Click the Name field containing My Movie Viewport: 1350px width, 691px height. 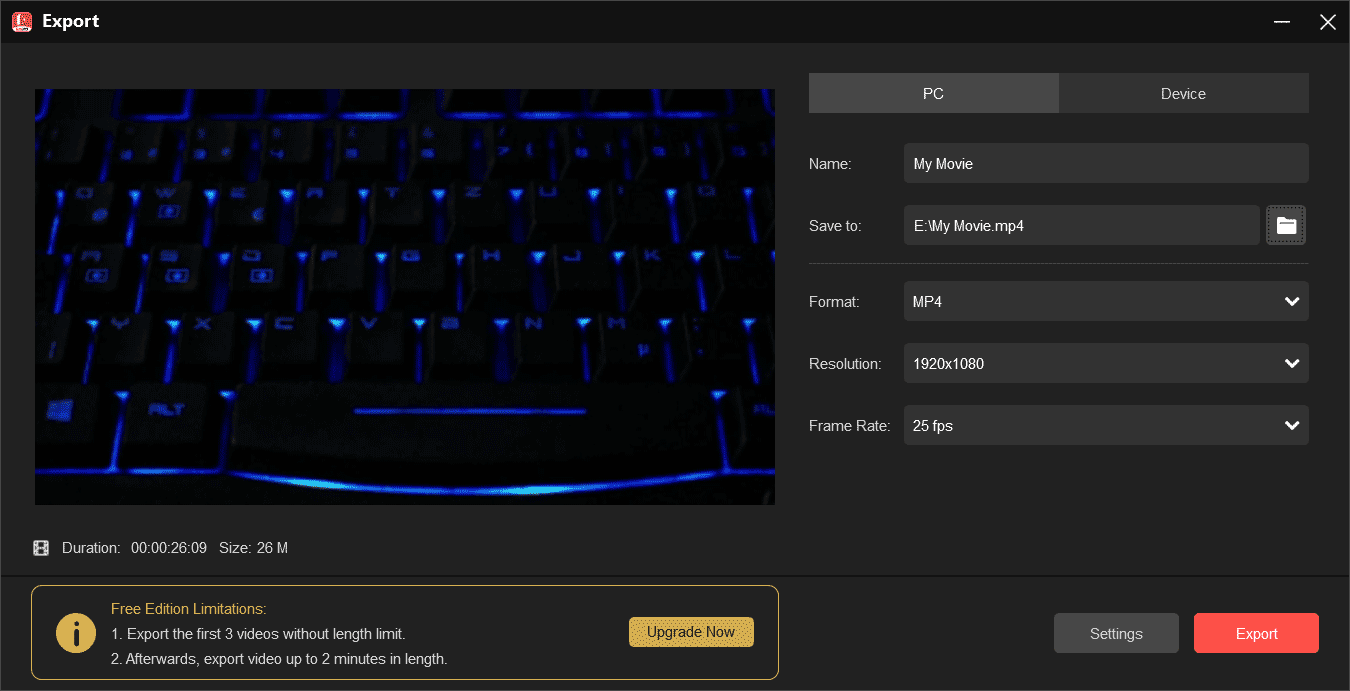pos(1106,163)
